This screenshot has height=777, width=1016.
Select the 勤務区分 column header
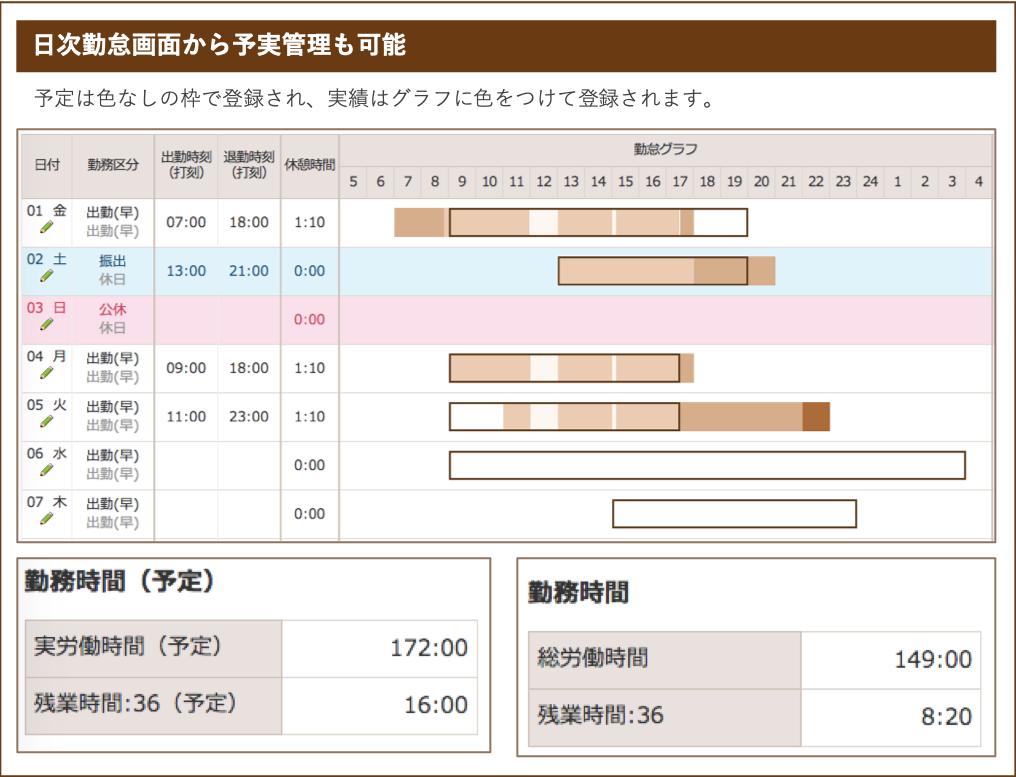click(x=113, y=165)
